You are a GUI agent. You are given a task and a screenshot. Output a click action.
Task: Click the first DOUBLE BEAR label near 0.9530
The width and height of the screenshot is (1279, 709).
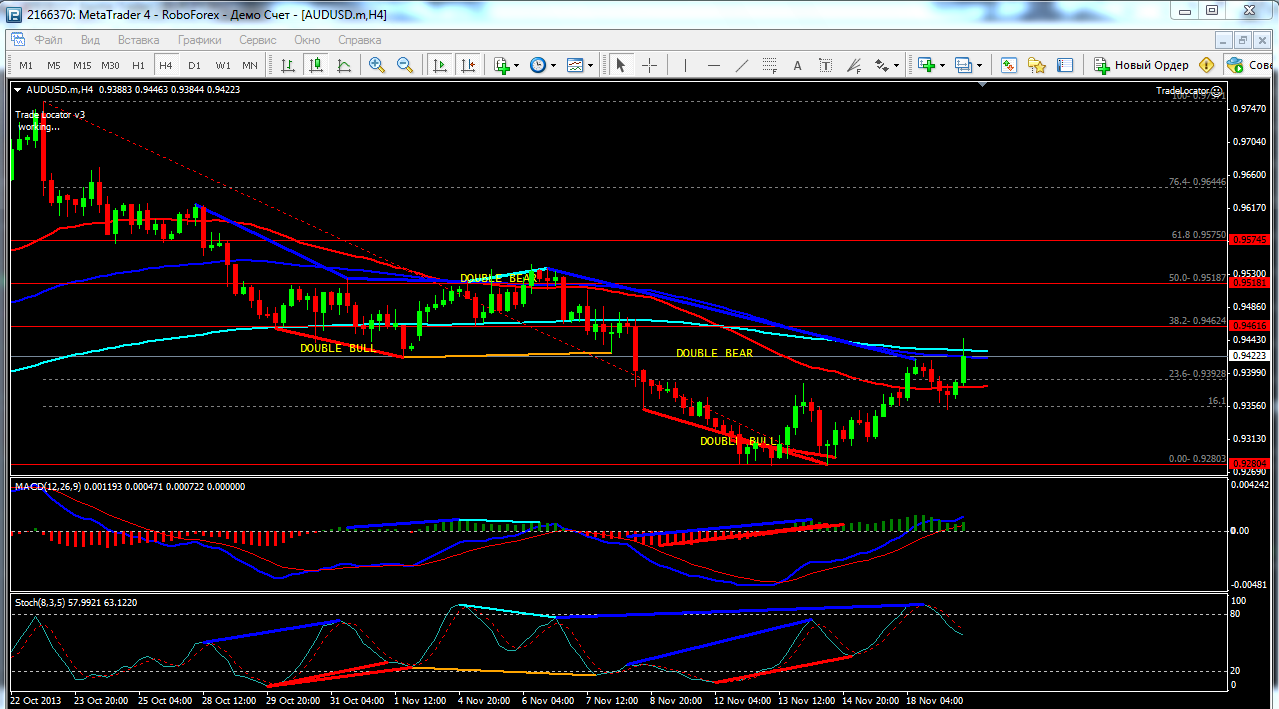[498, 278]
